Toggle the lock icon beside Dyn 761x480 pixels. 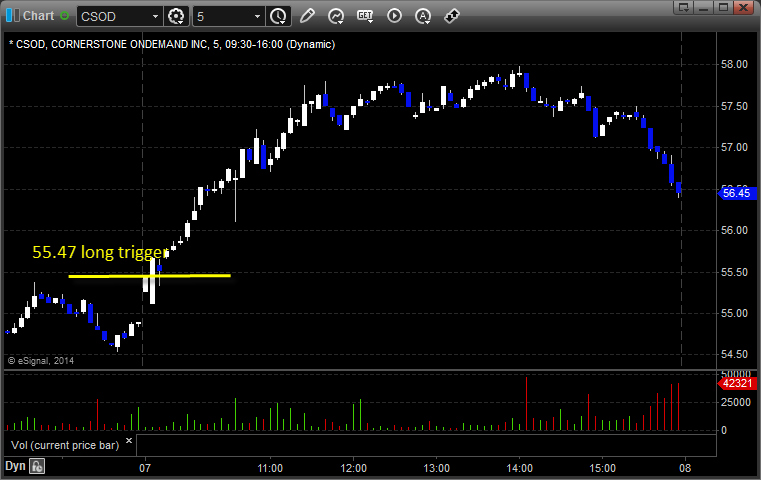37,466
